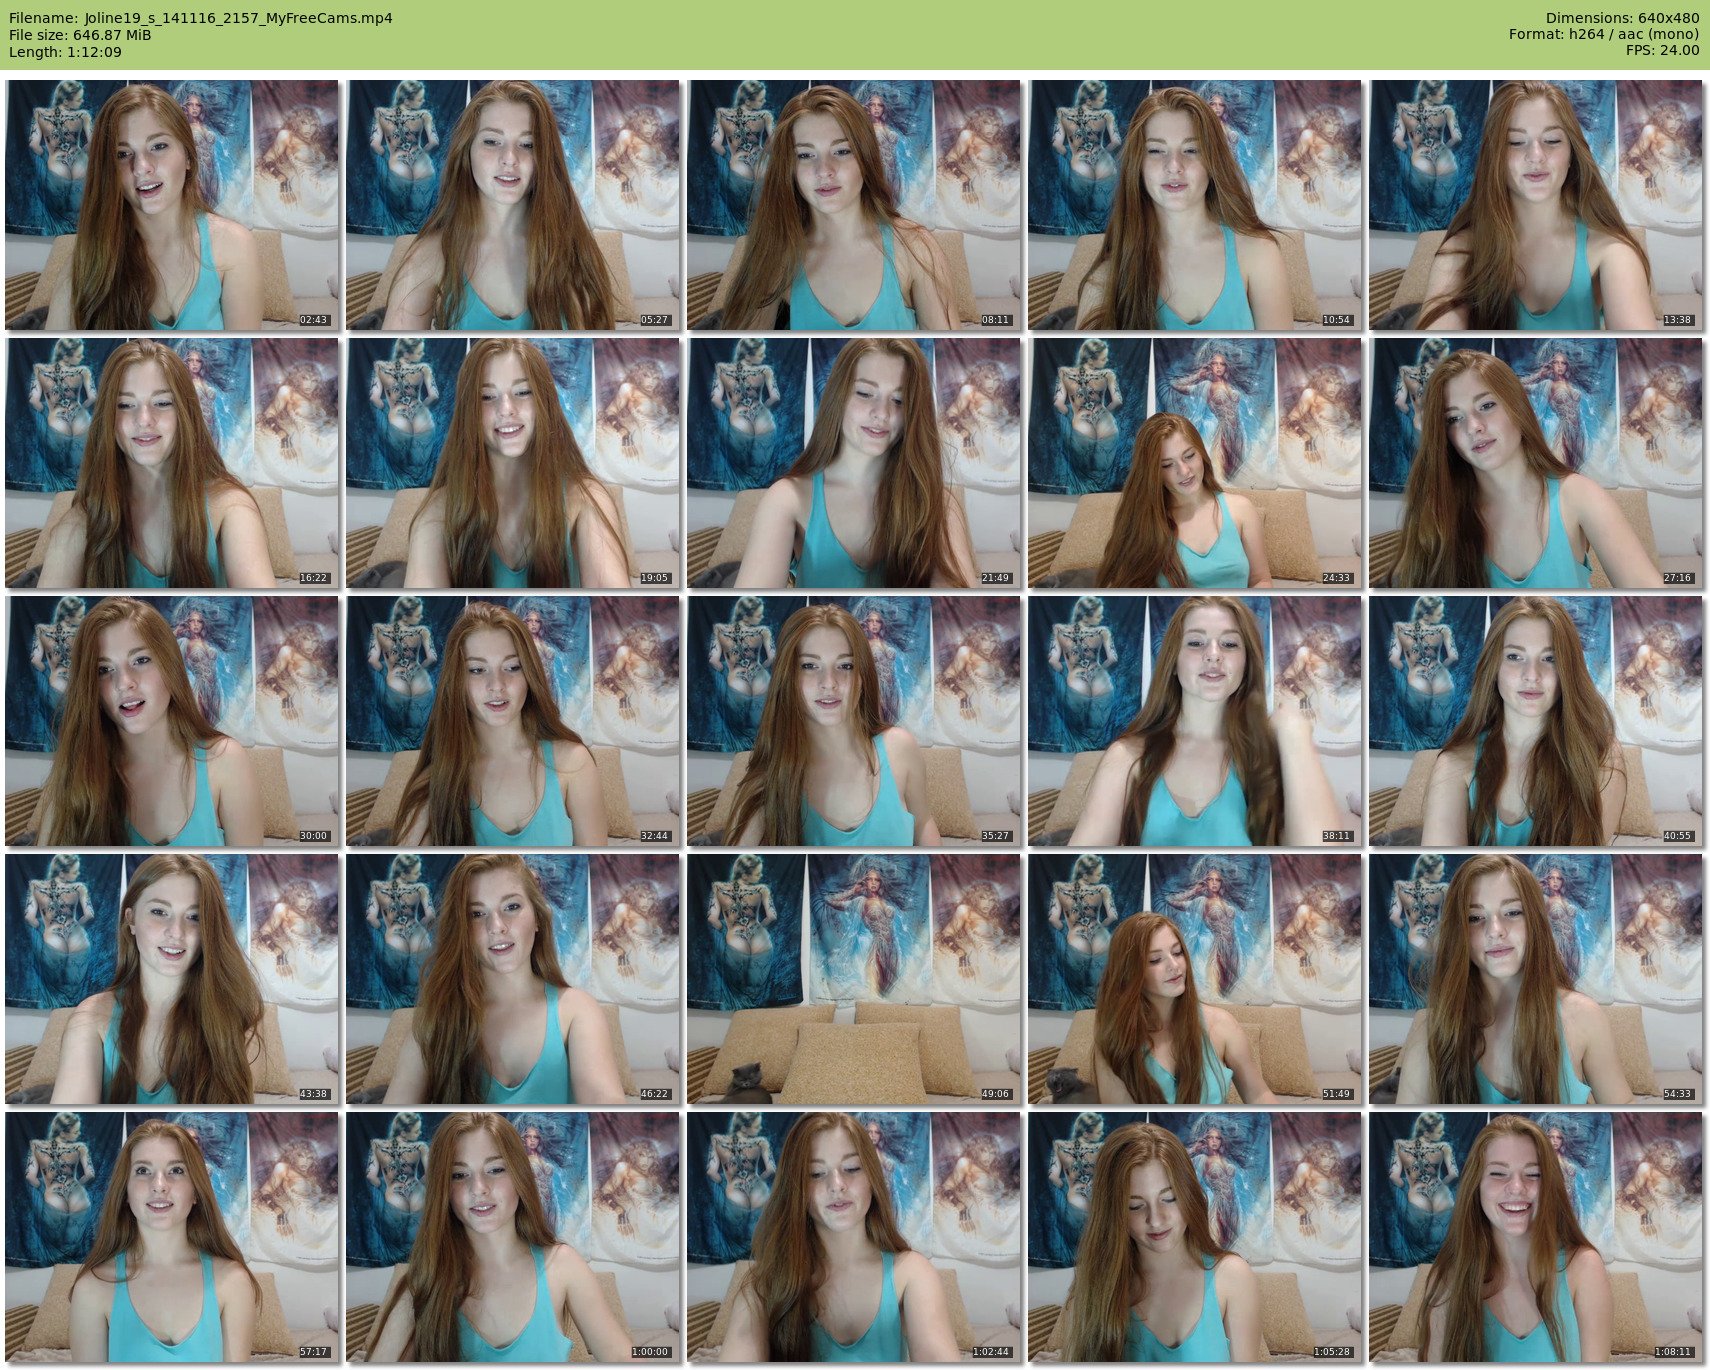Select the thumbnail timestamped 1:00:00
Viewport: 1710px width, 1370px height.
(x=513, y=1237)
